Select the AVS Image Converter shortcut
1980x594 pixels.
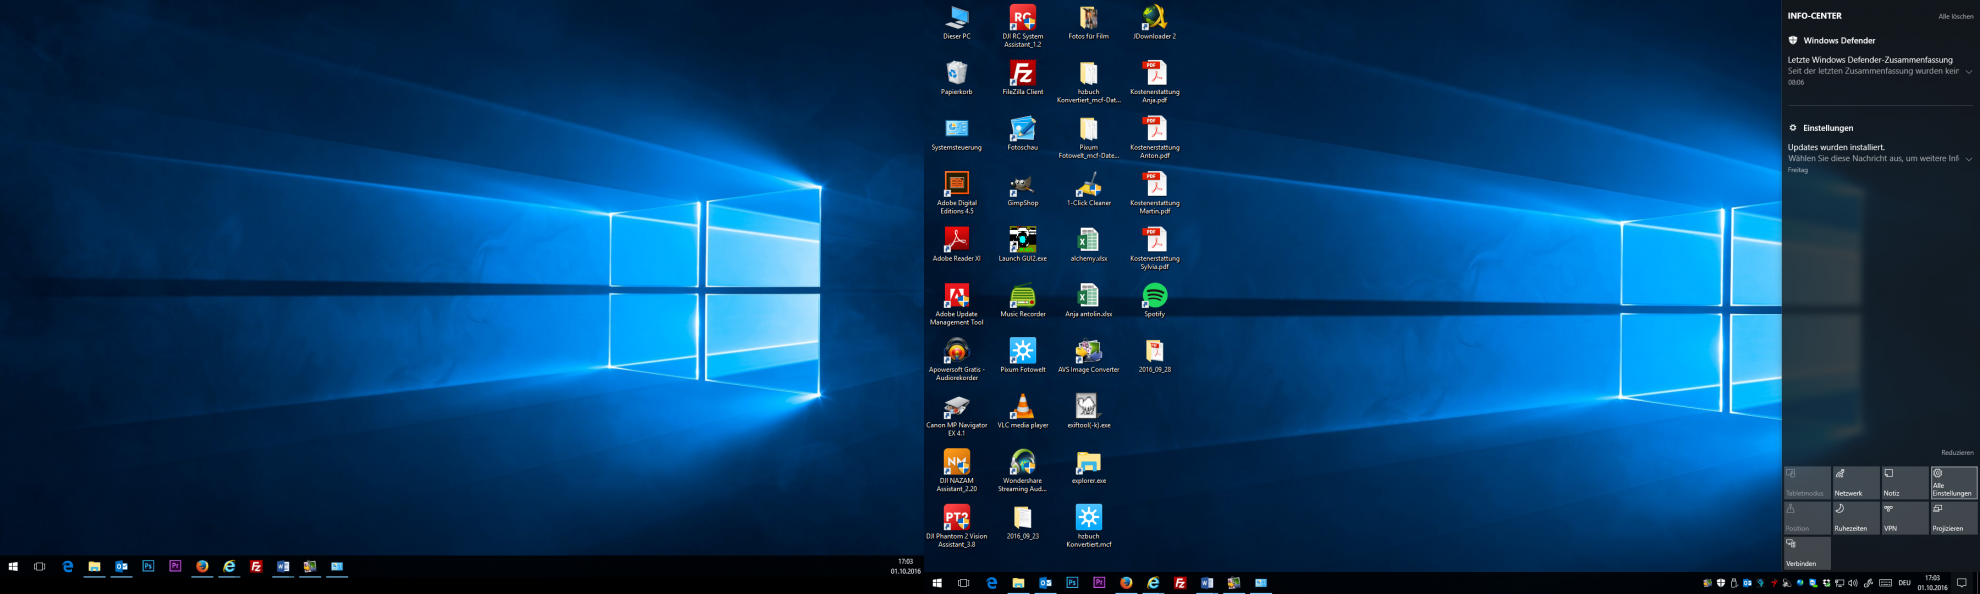tap(1089, 356)
